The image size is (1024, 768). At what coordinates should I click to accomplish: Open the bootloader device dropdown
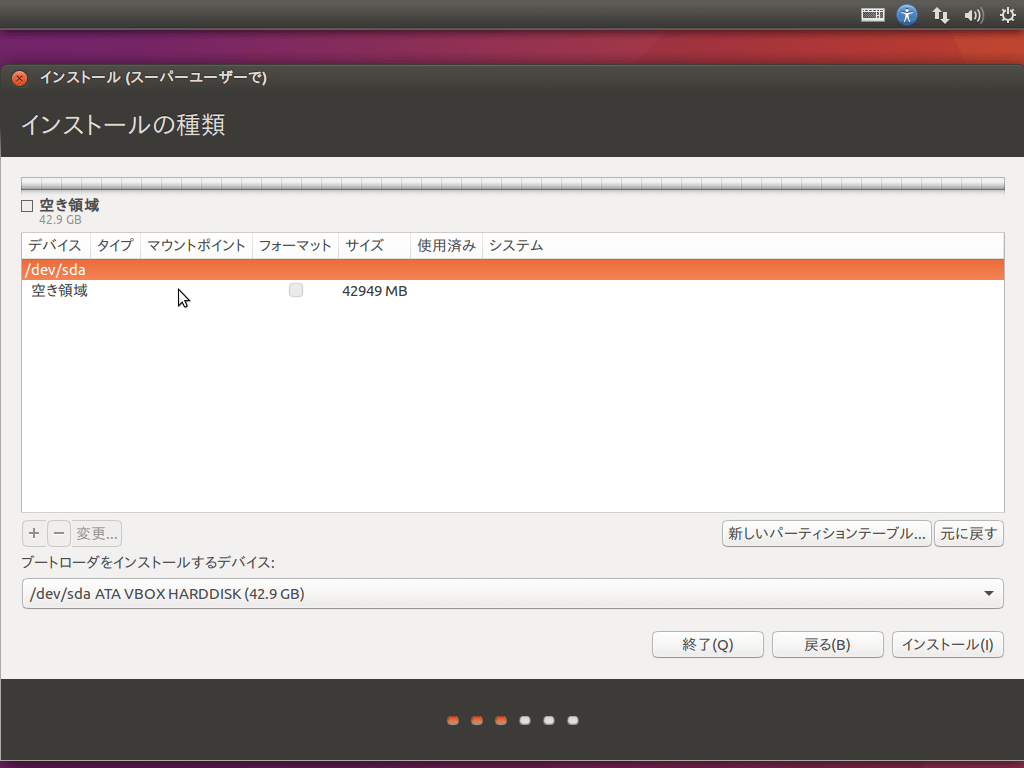click(512, 594)
